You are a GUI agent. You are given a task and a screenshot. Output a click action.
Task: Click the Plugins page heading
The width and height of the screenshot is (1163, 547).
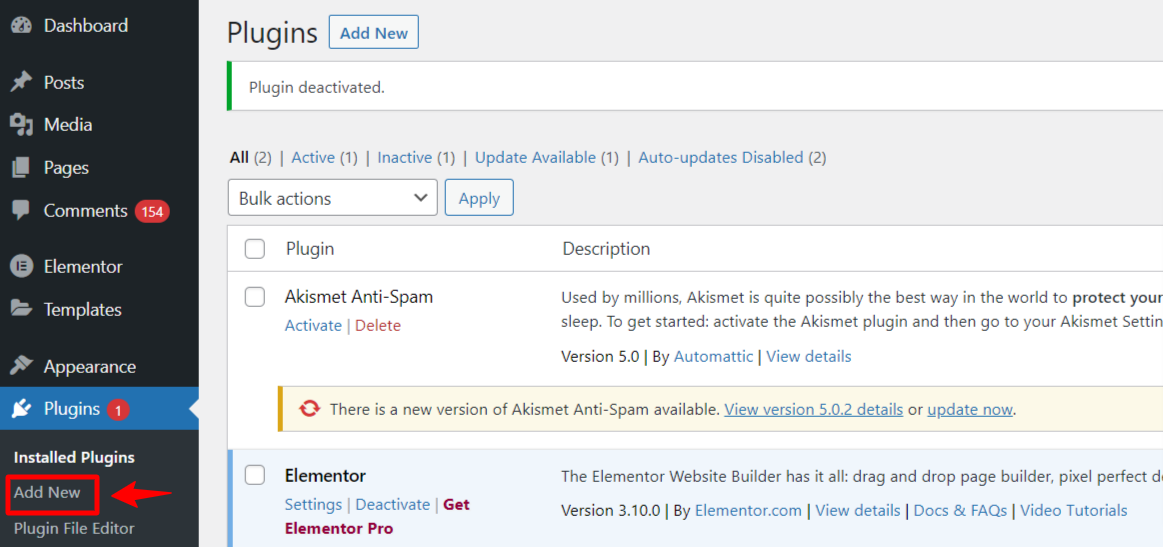272,33
